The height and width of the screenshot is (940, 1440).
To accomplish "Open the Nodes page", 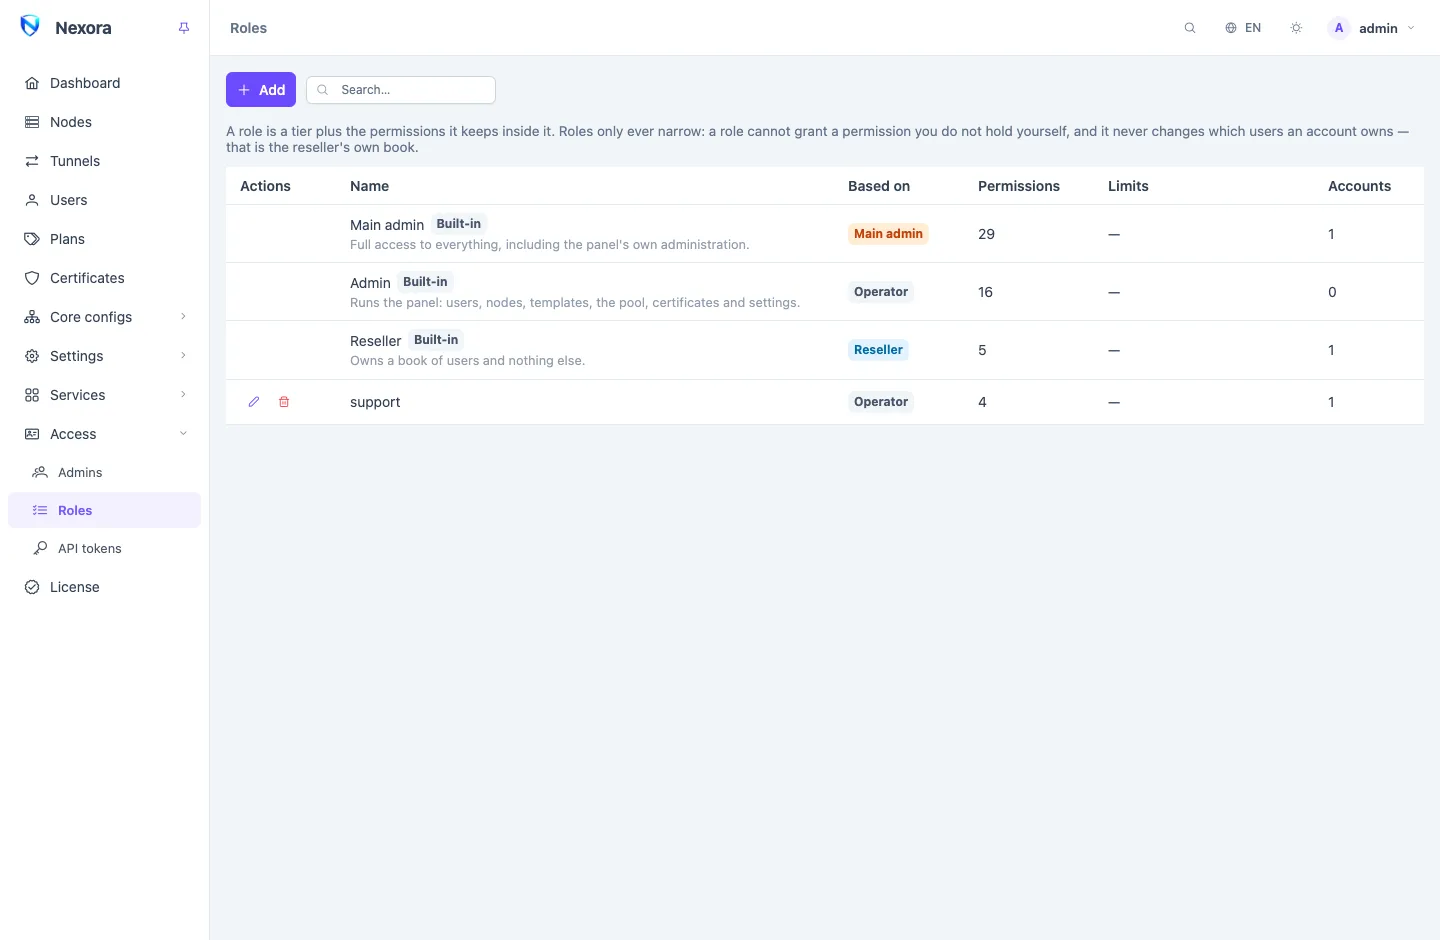I will tap(104, 122).
